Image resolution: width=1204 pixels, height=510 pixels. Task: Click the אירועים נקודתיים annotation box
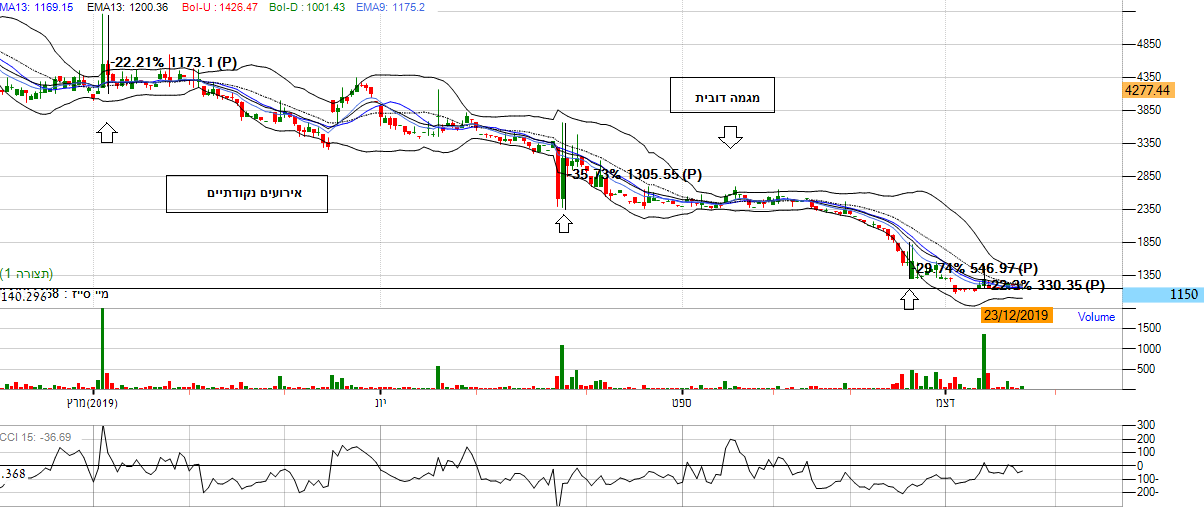(x=248, y=193)
